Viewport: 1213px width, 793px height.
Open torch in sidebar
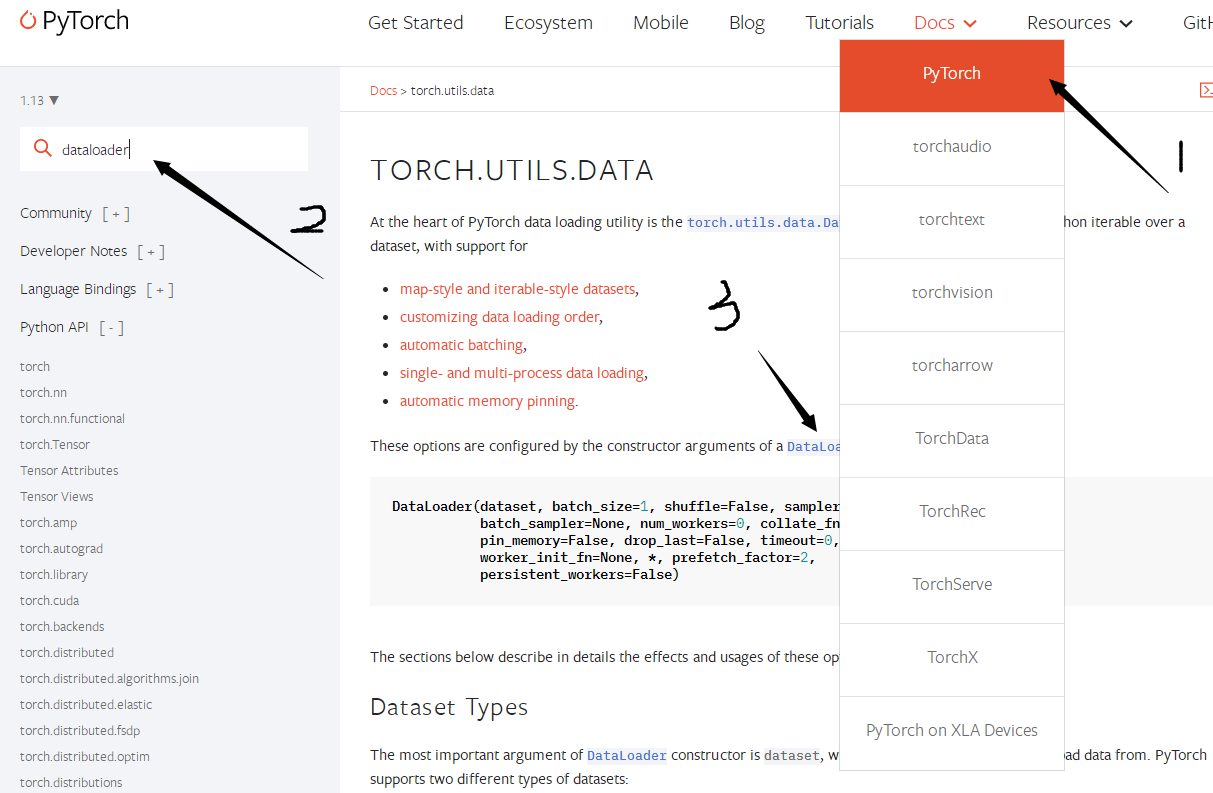point(35,367)
